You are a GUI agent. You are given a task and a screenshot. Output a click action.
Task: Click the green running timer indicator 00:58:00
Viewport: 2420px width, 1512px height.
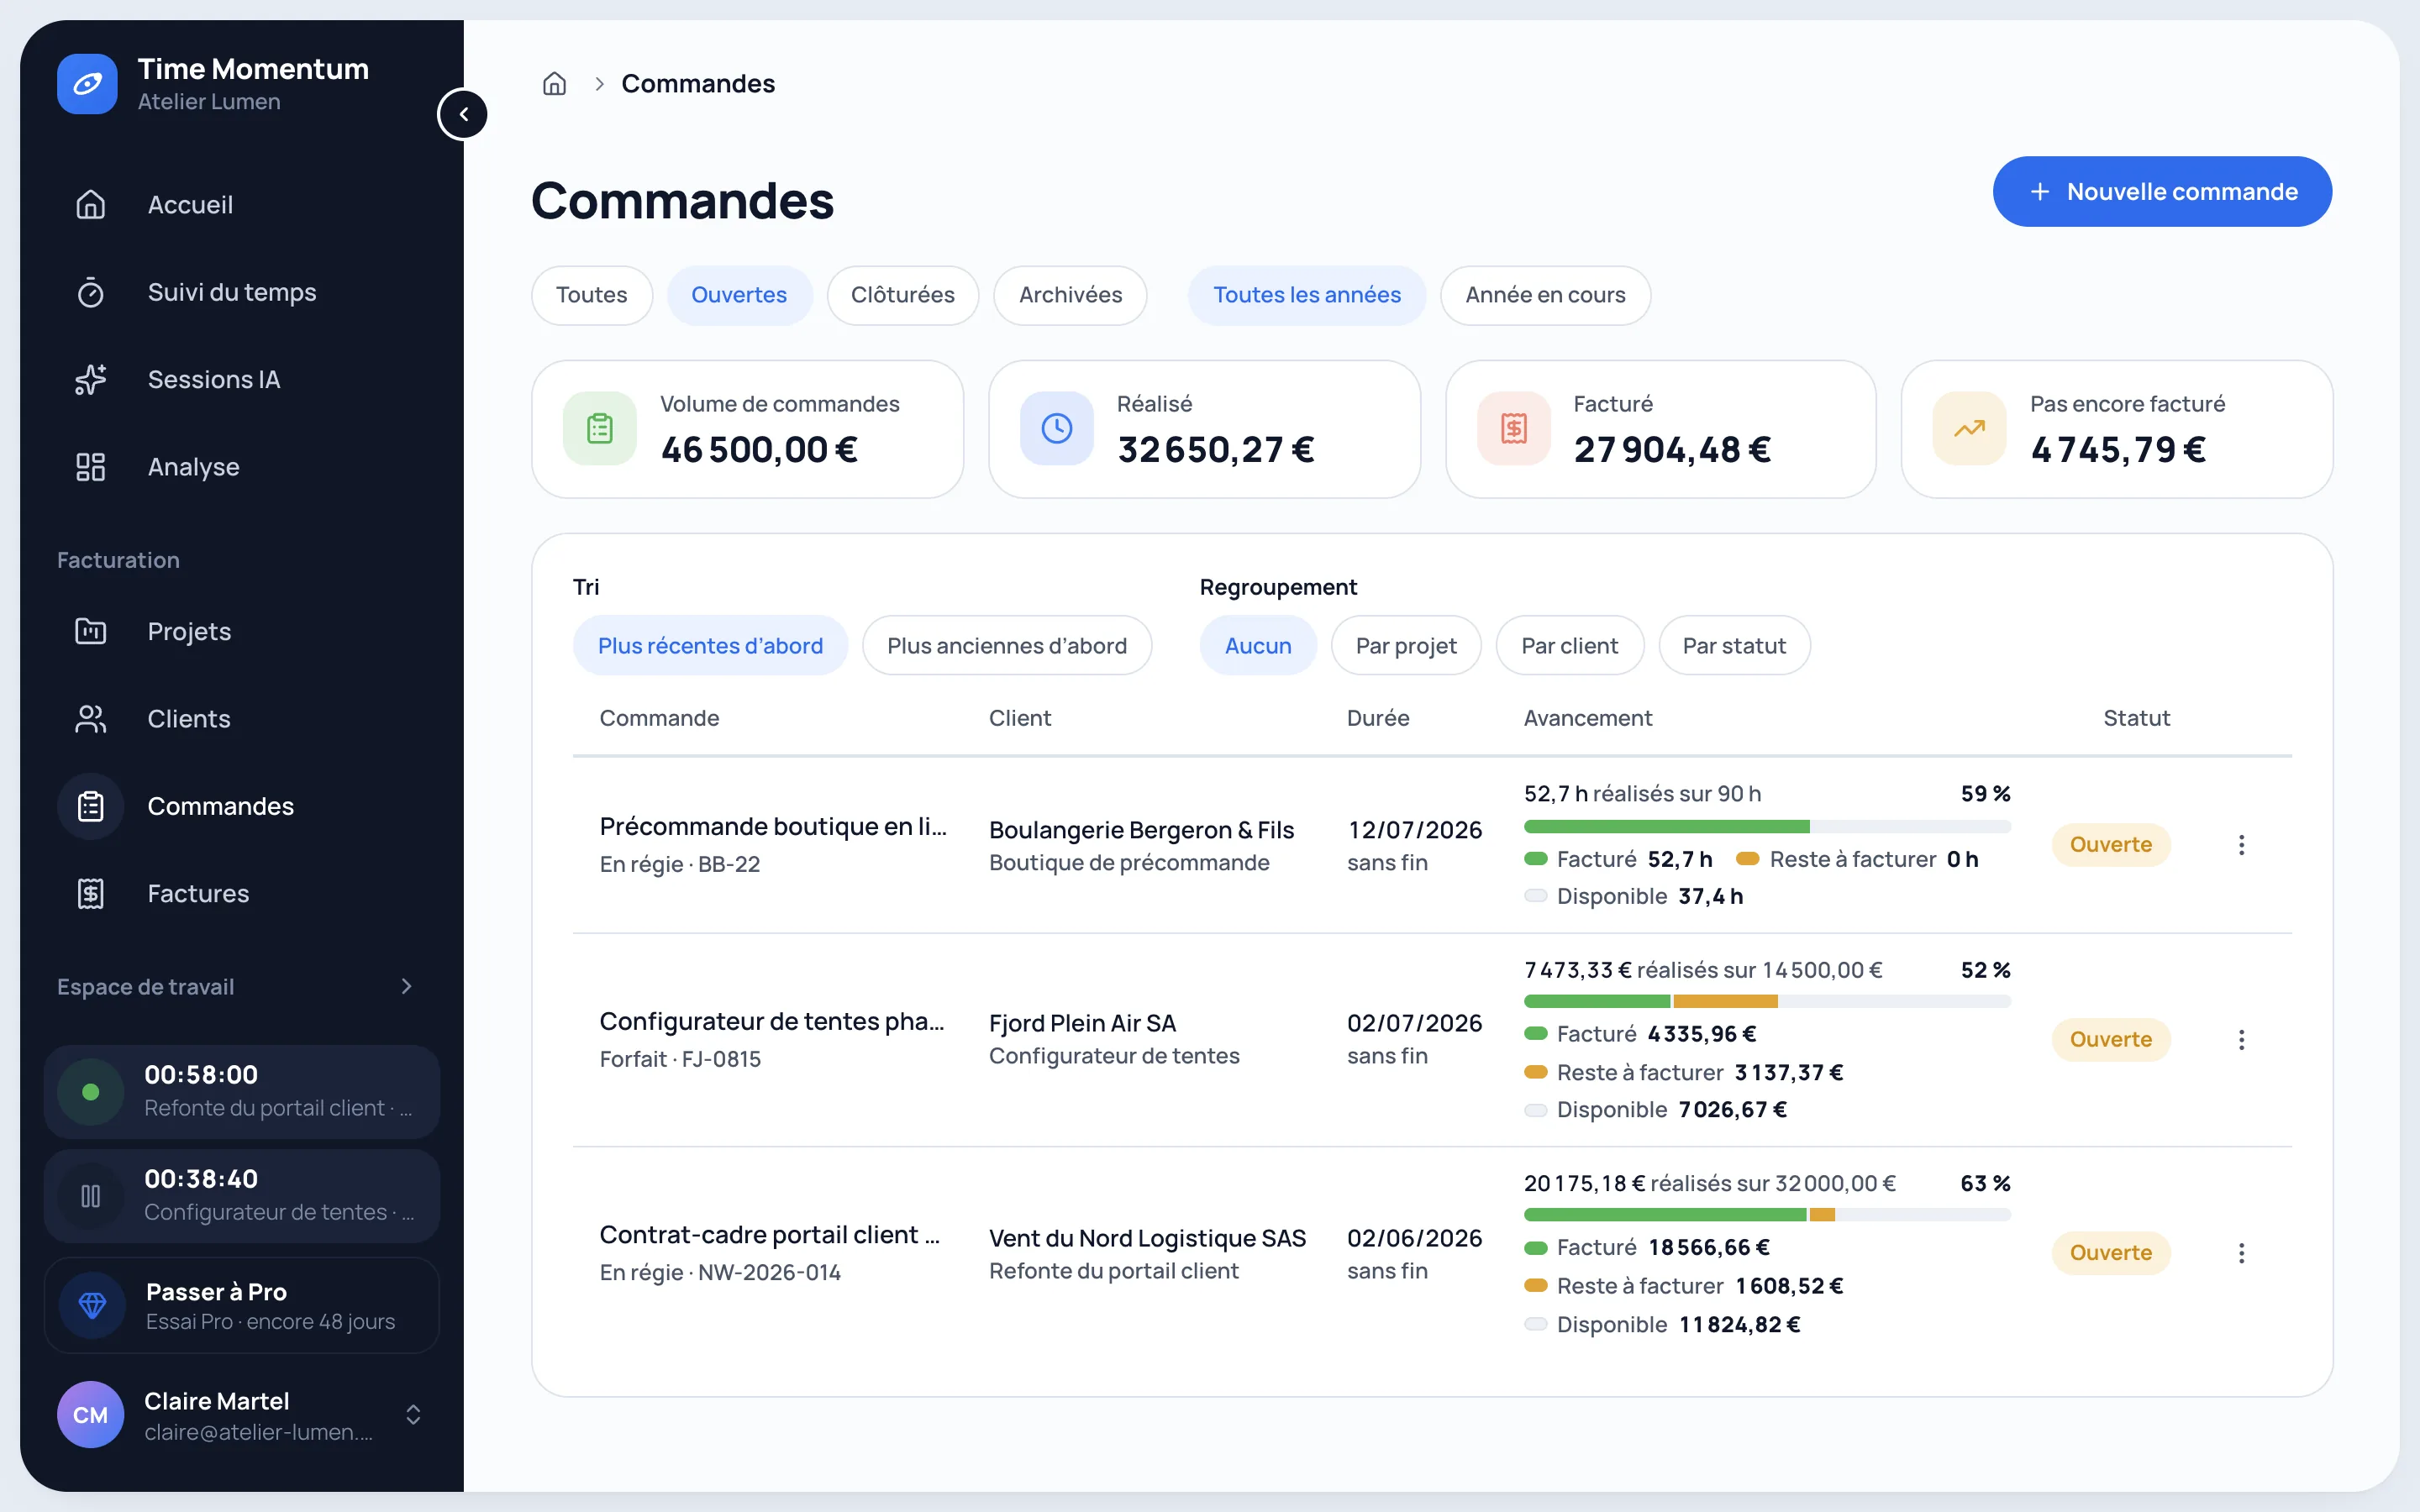tap(91, 1092)
